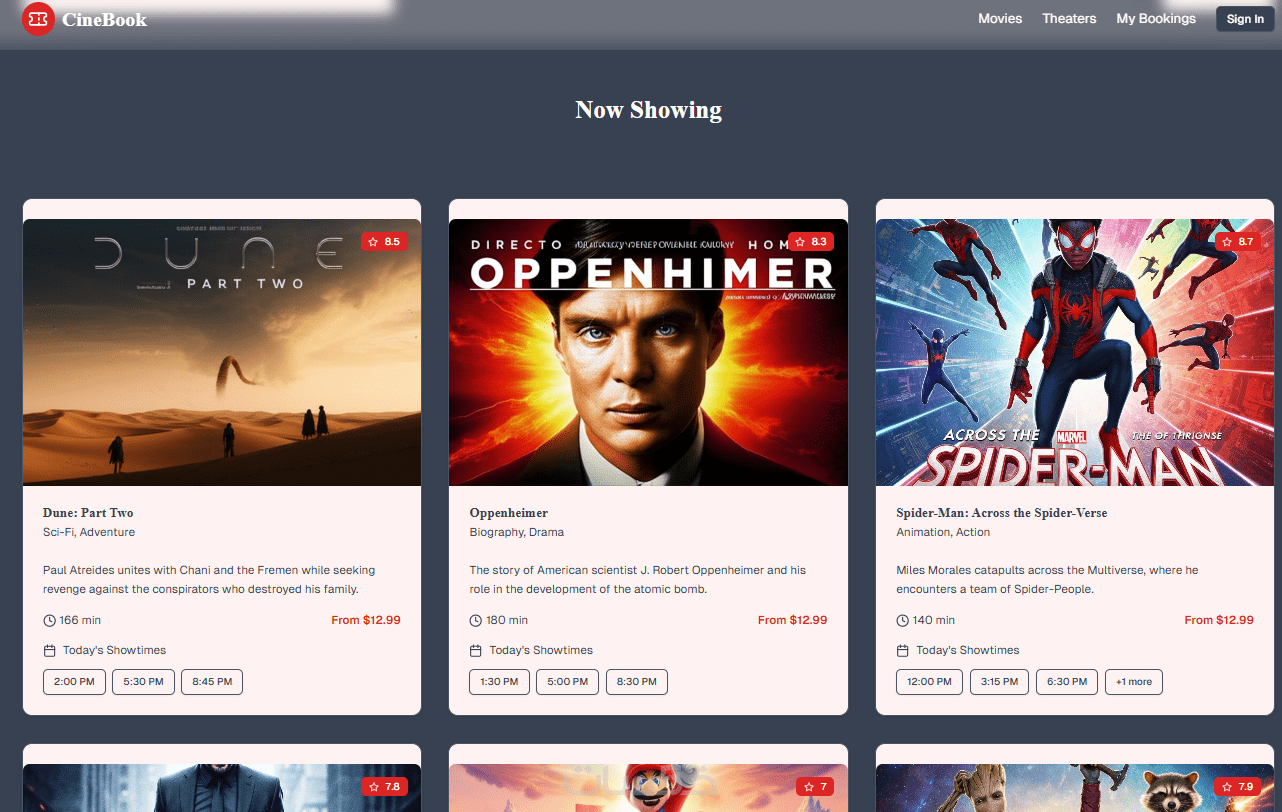Click the star icon on the 7.9 rating badge

tap(1227, 787)
